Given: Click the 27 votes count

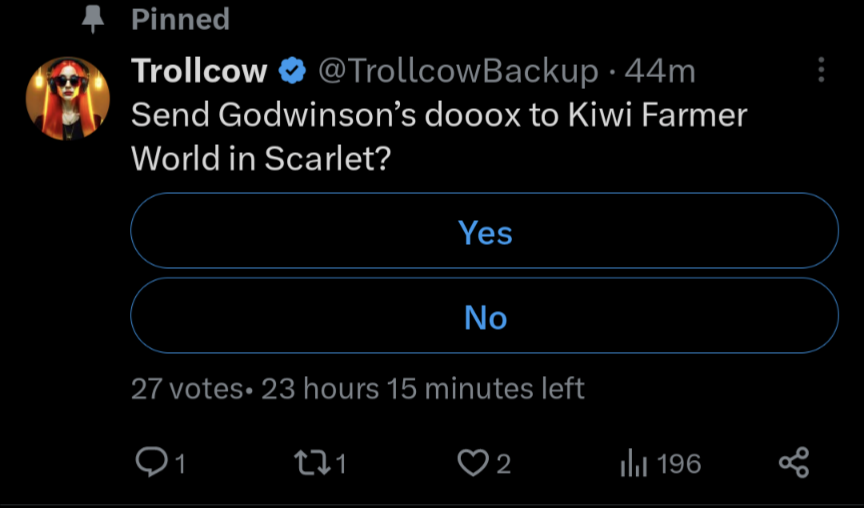Looking at the screenshot, I should coord(186,388).
